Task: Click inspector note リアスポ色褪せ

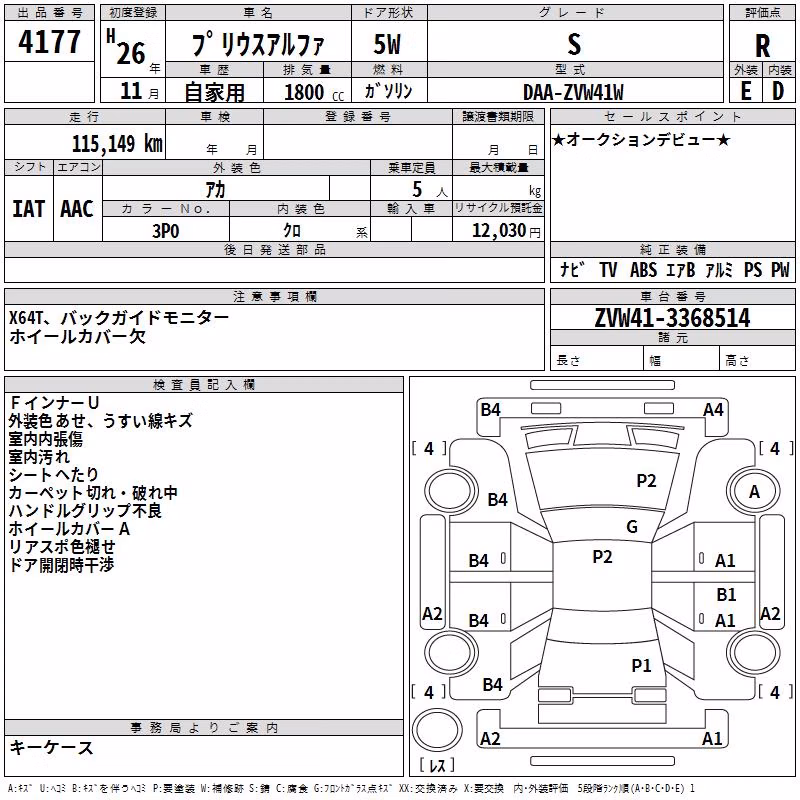Action: pyautogui.click(x=62, y=546)
